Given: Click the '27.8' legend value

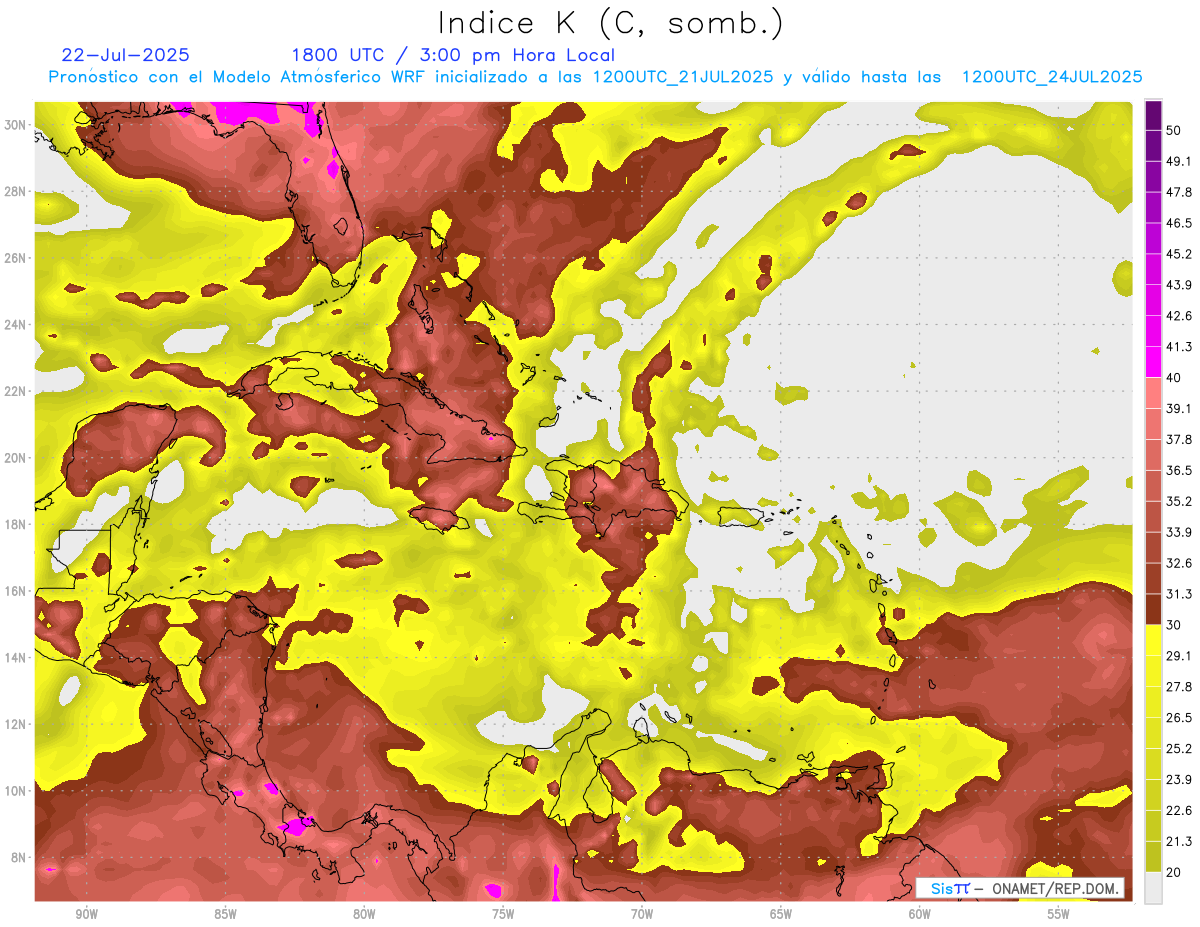Looking at the screenshot, I should click(1178, 686).
